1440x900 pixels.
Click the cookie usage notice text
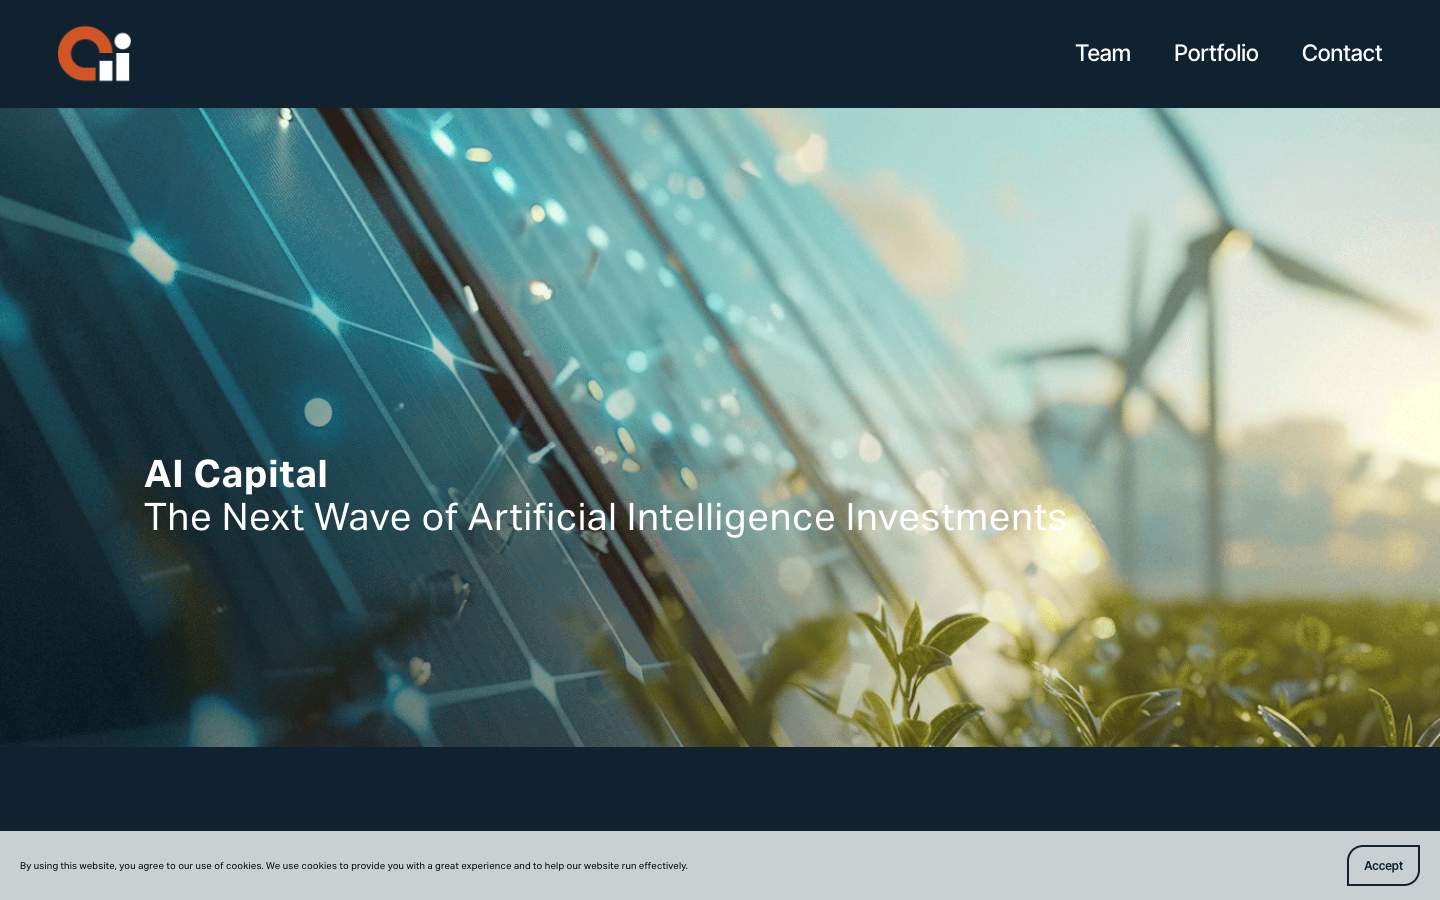tap(354, 866)
